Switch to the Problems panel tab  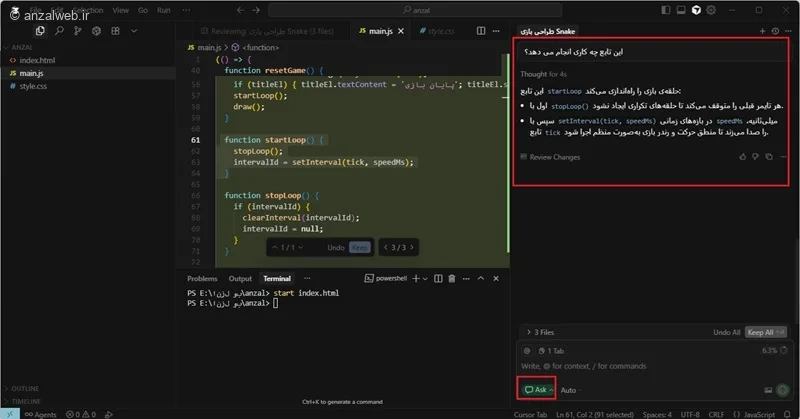(202, 279)
